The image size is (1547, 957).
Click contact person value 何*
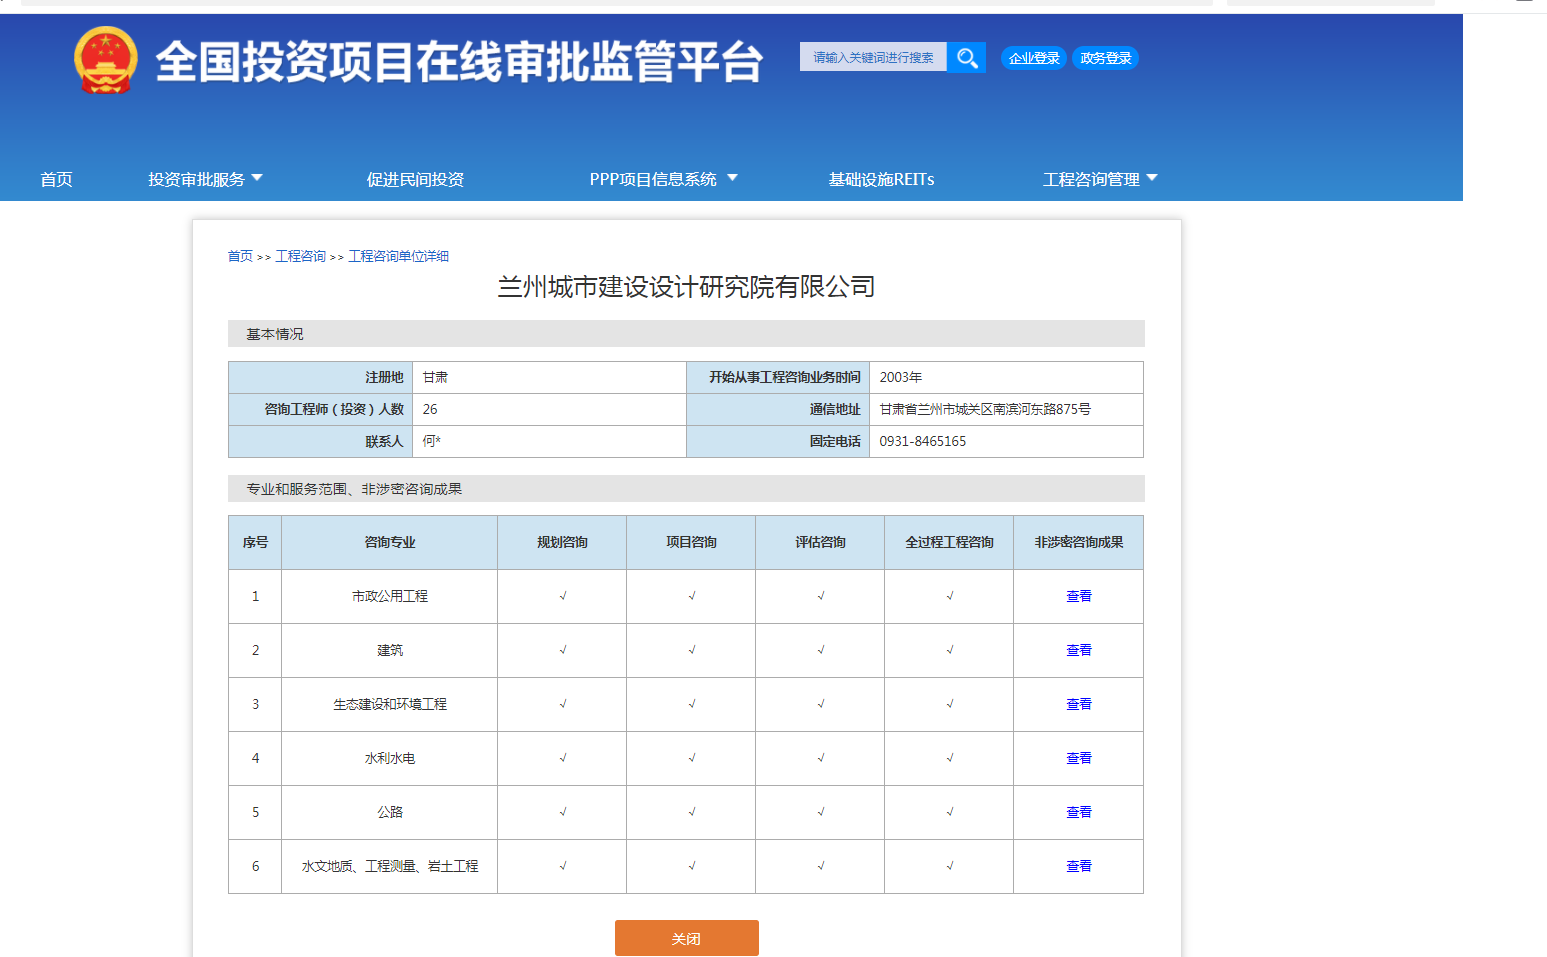[x=431, y=441]
